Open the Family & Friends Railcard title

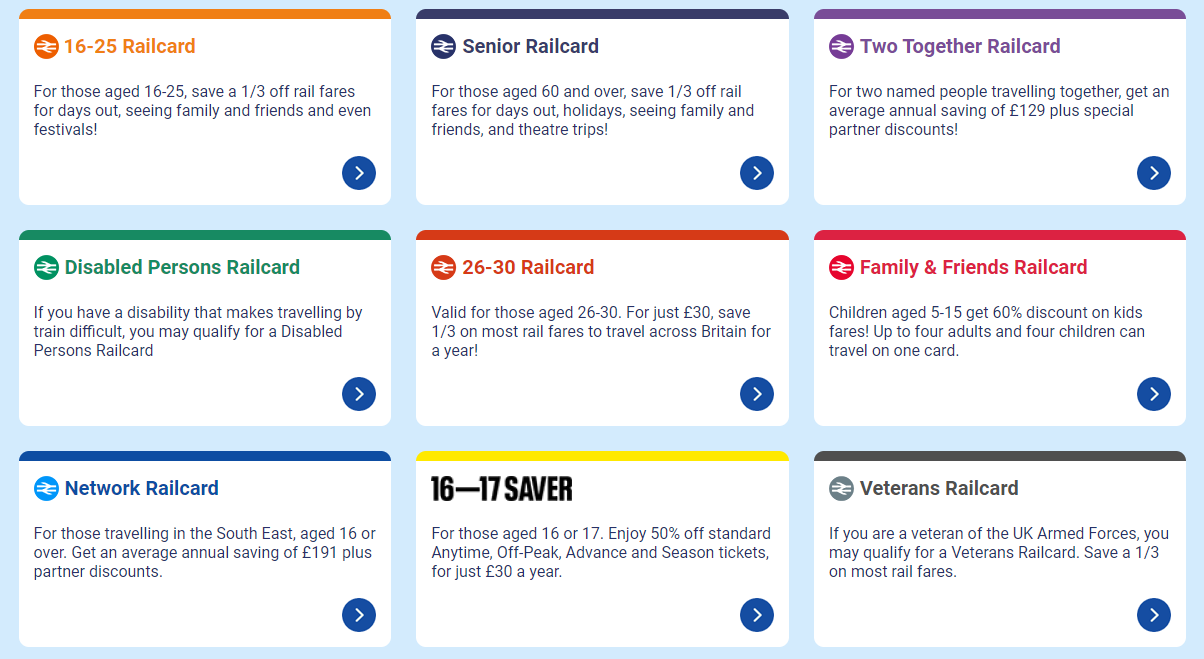(973, 268)
